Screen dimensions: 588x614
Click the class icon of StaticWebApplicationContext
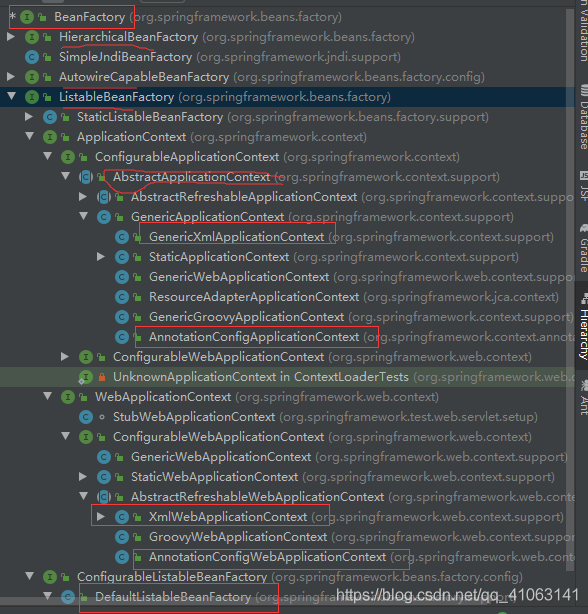[104, 477]
